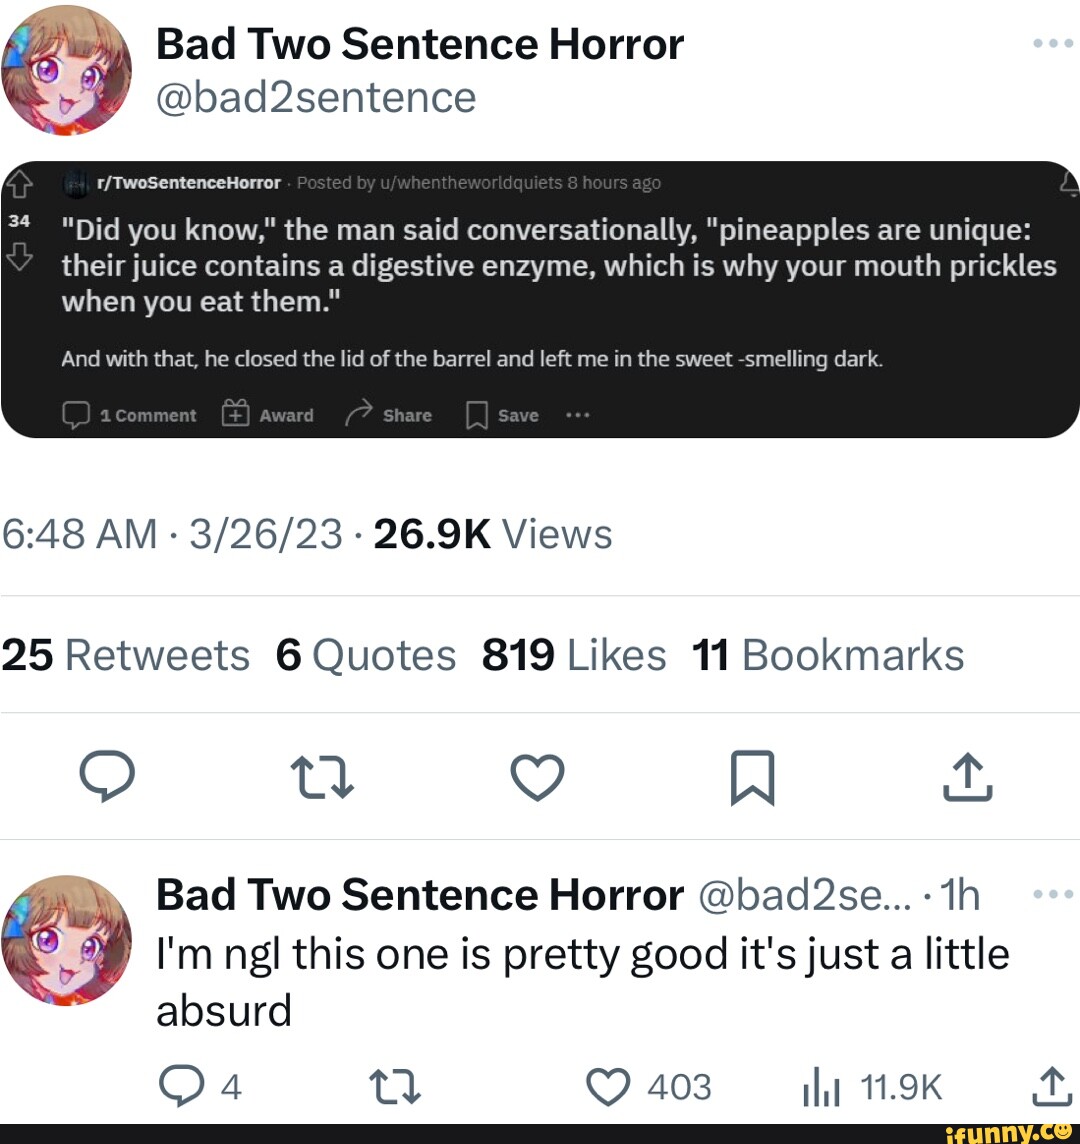1080x1144 pixels.
Task: Visit the @bad2sentence handle link
Action: (x=316, y=98)
